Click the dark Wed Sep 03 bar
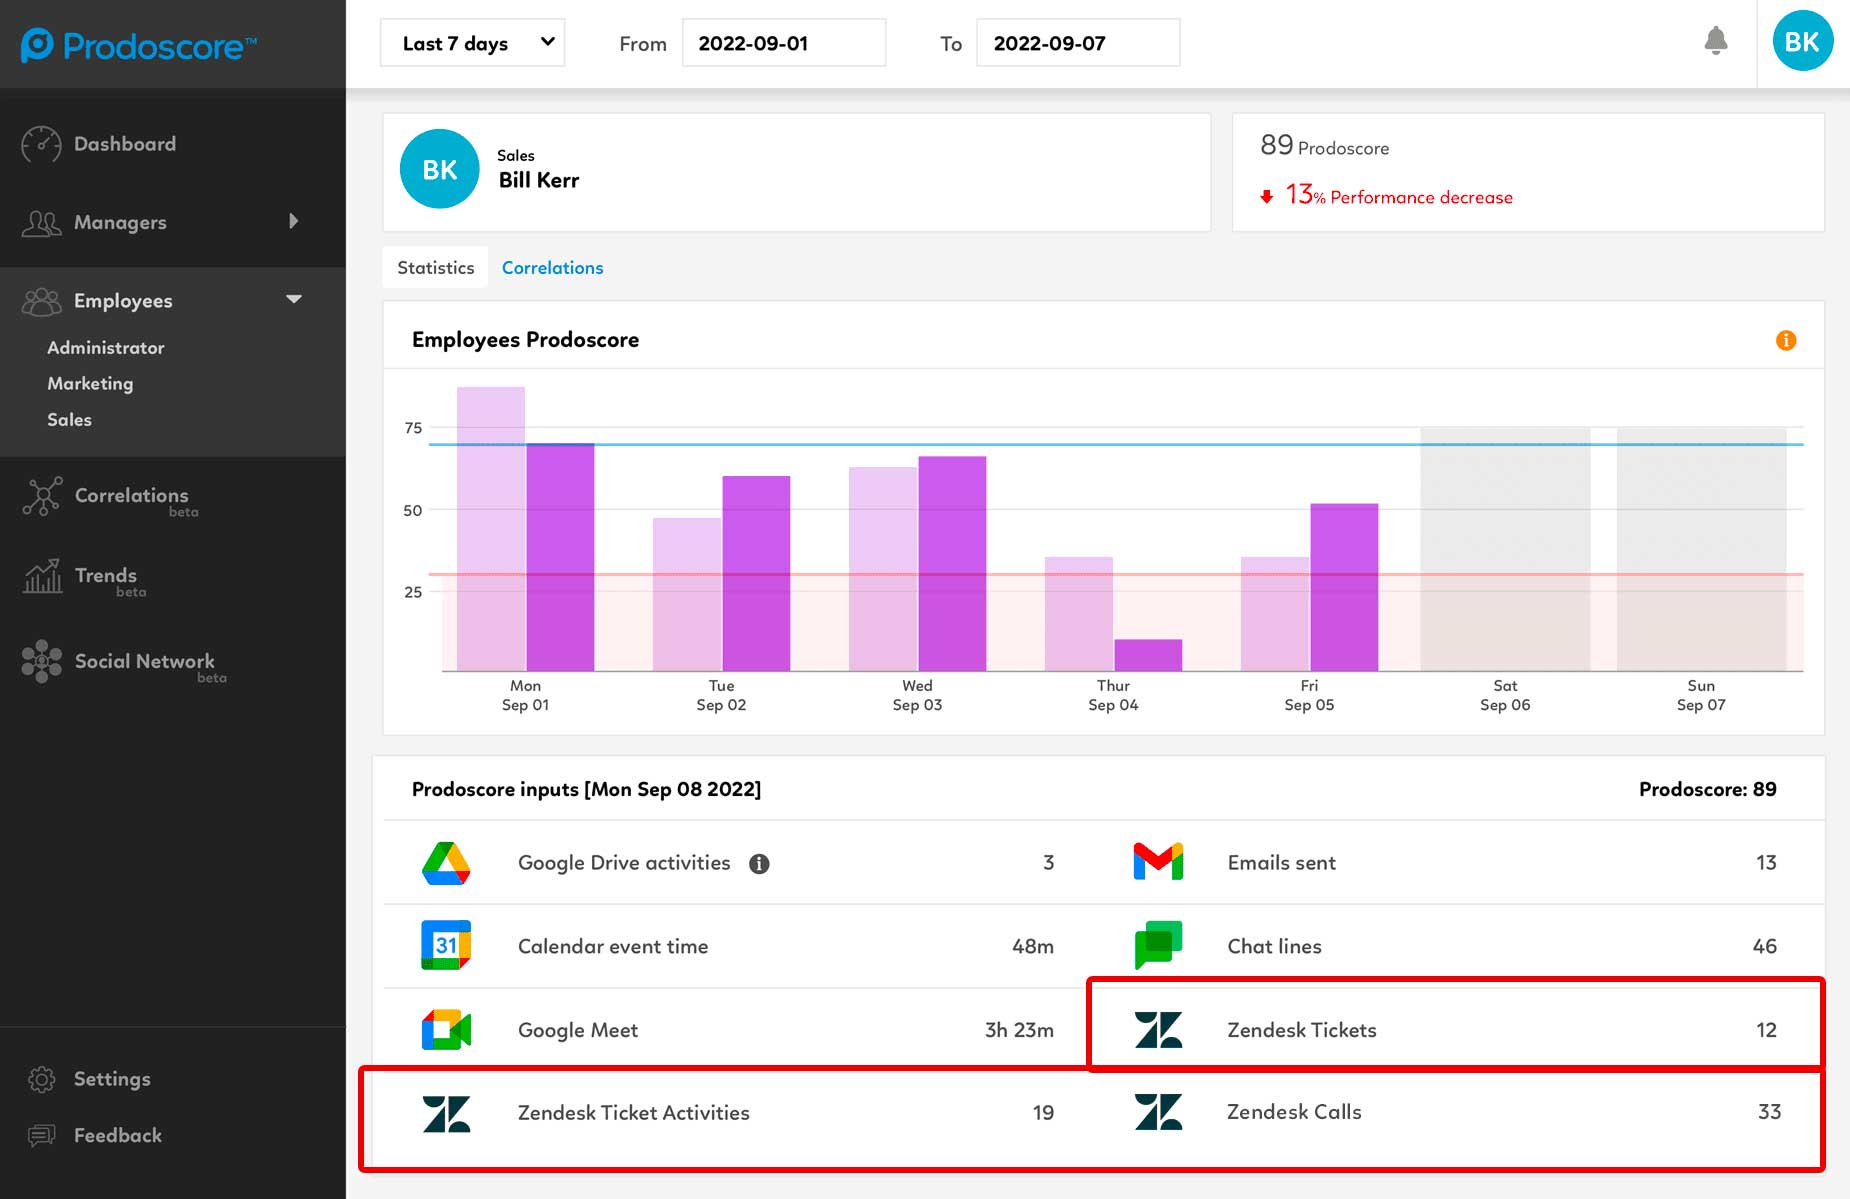 [x=952, y=563]
